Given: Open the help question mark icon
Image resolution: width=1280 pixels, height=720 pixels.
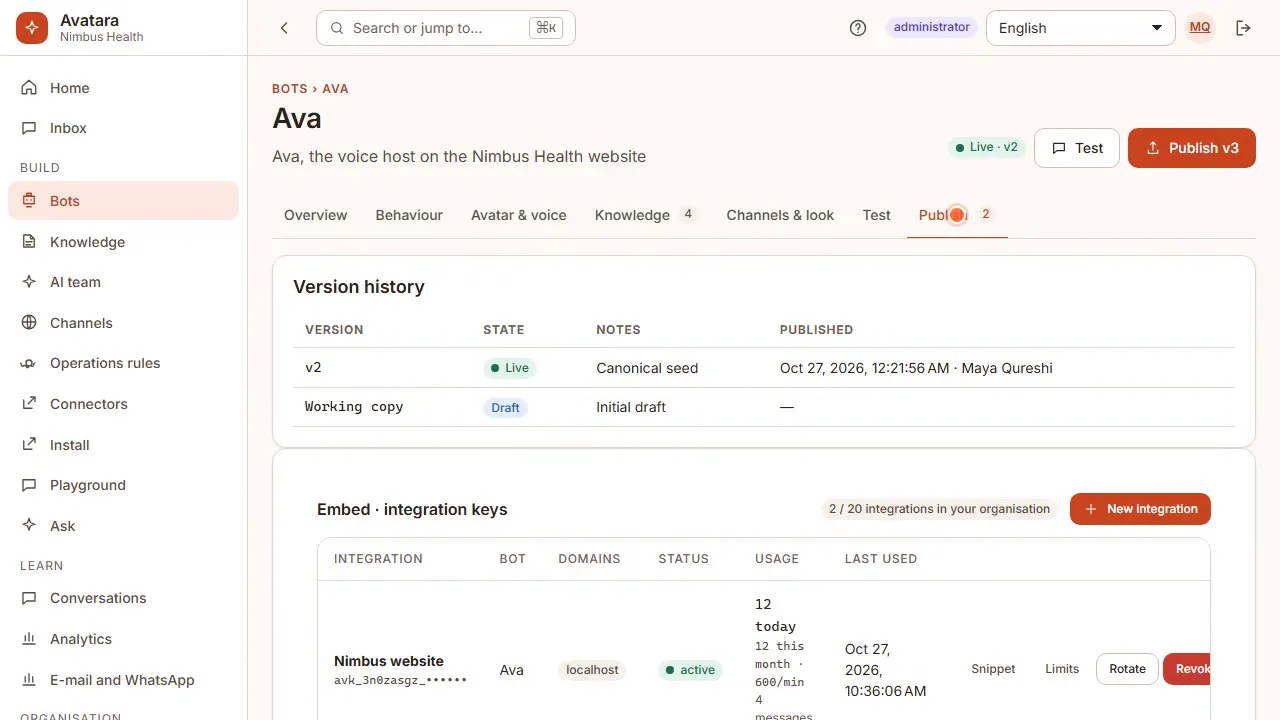Looking at the screenshot, I should (x=858, y=28).
